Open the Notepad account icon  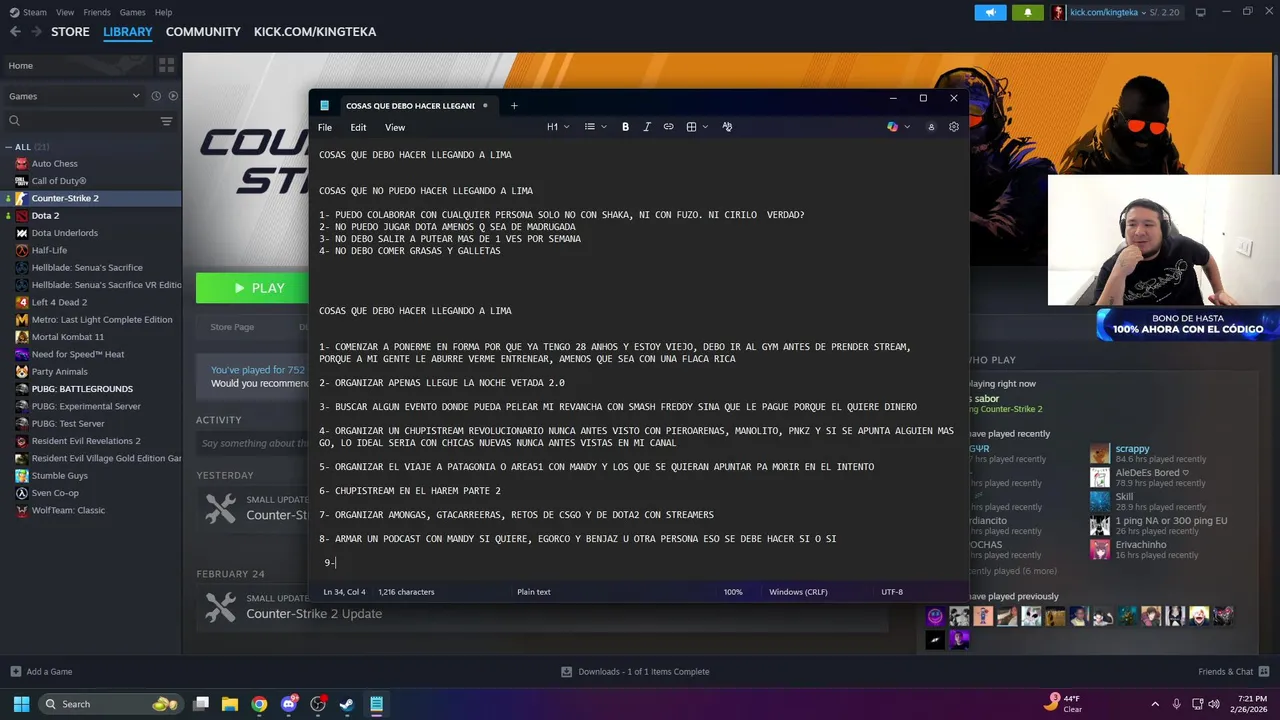coord(931,127)
